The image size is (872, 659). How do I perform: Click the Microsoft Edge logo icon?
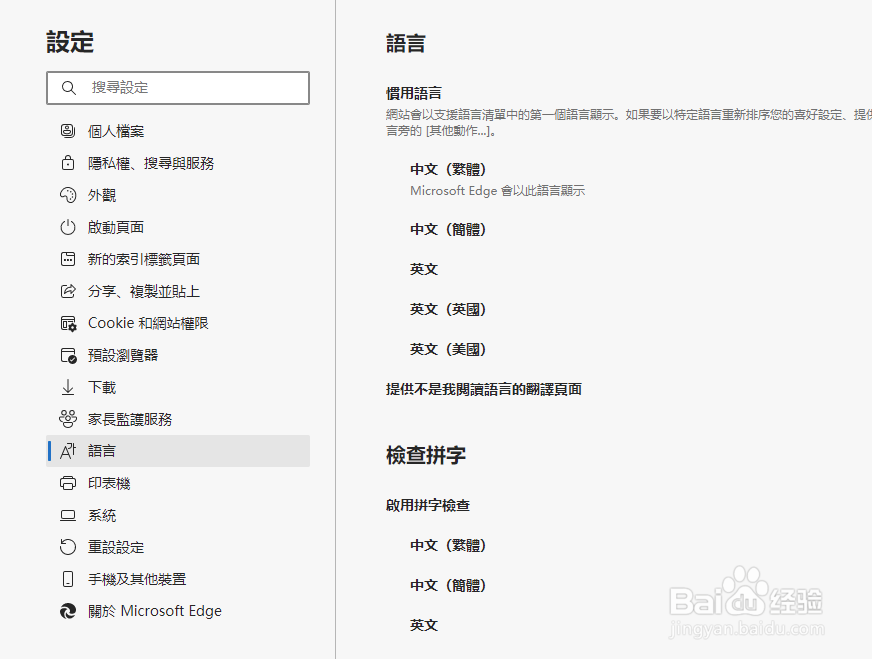(x=68, y=611)
